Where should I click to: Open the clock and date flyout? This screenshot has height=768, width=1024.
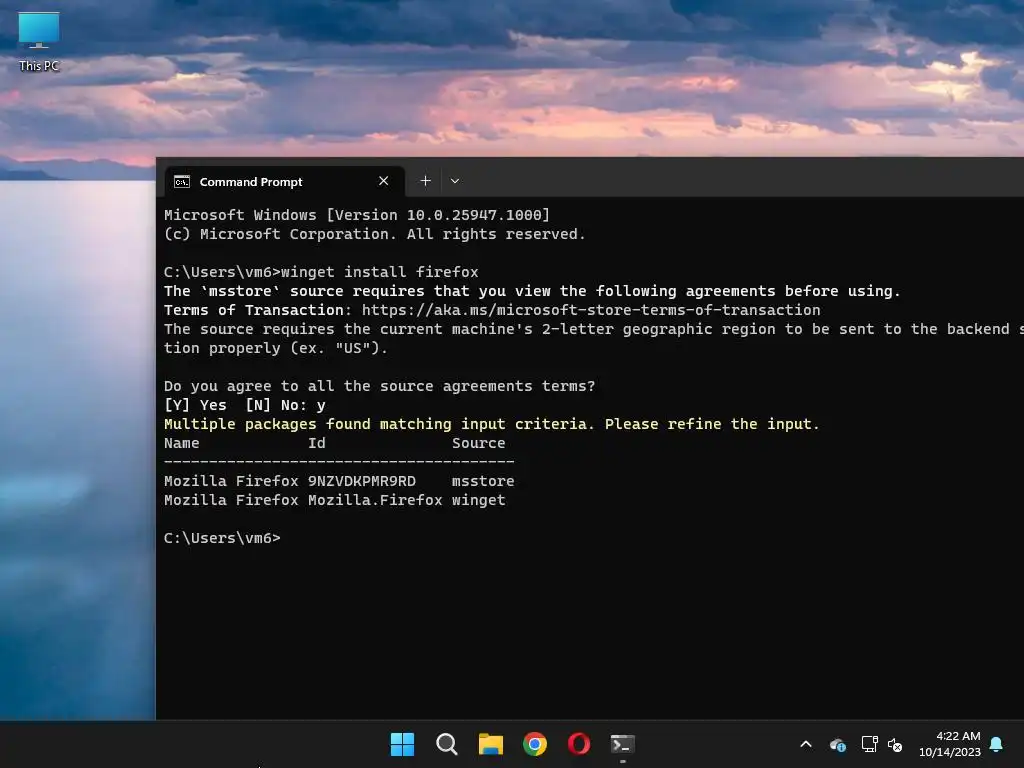[x=950, y=744]
